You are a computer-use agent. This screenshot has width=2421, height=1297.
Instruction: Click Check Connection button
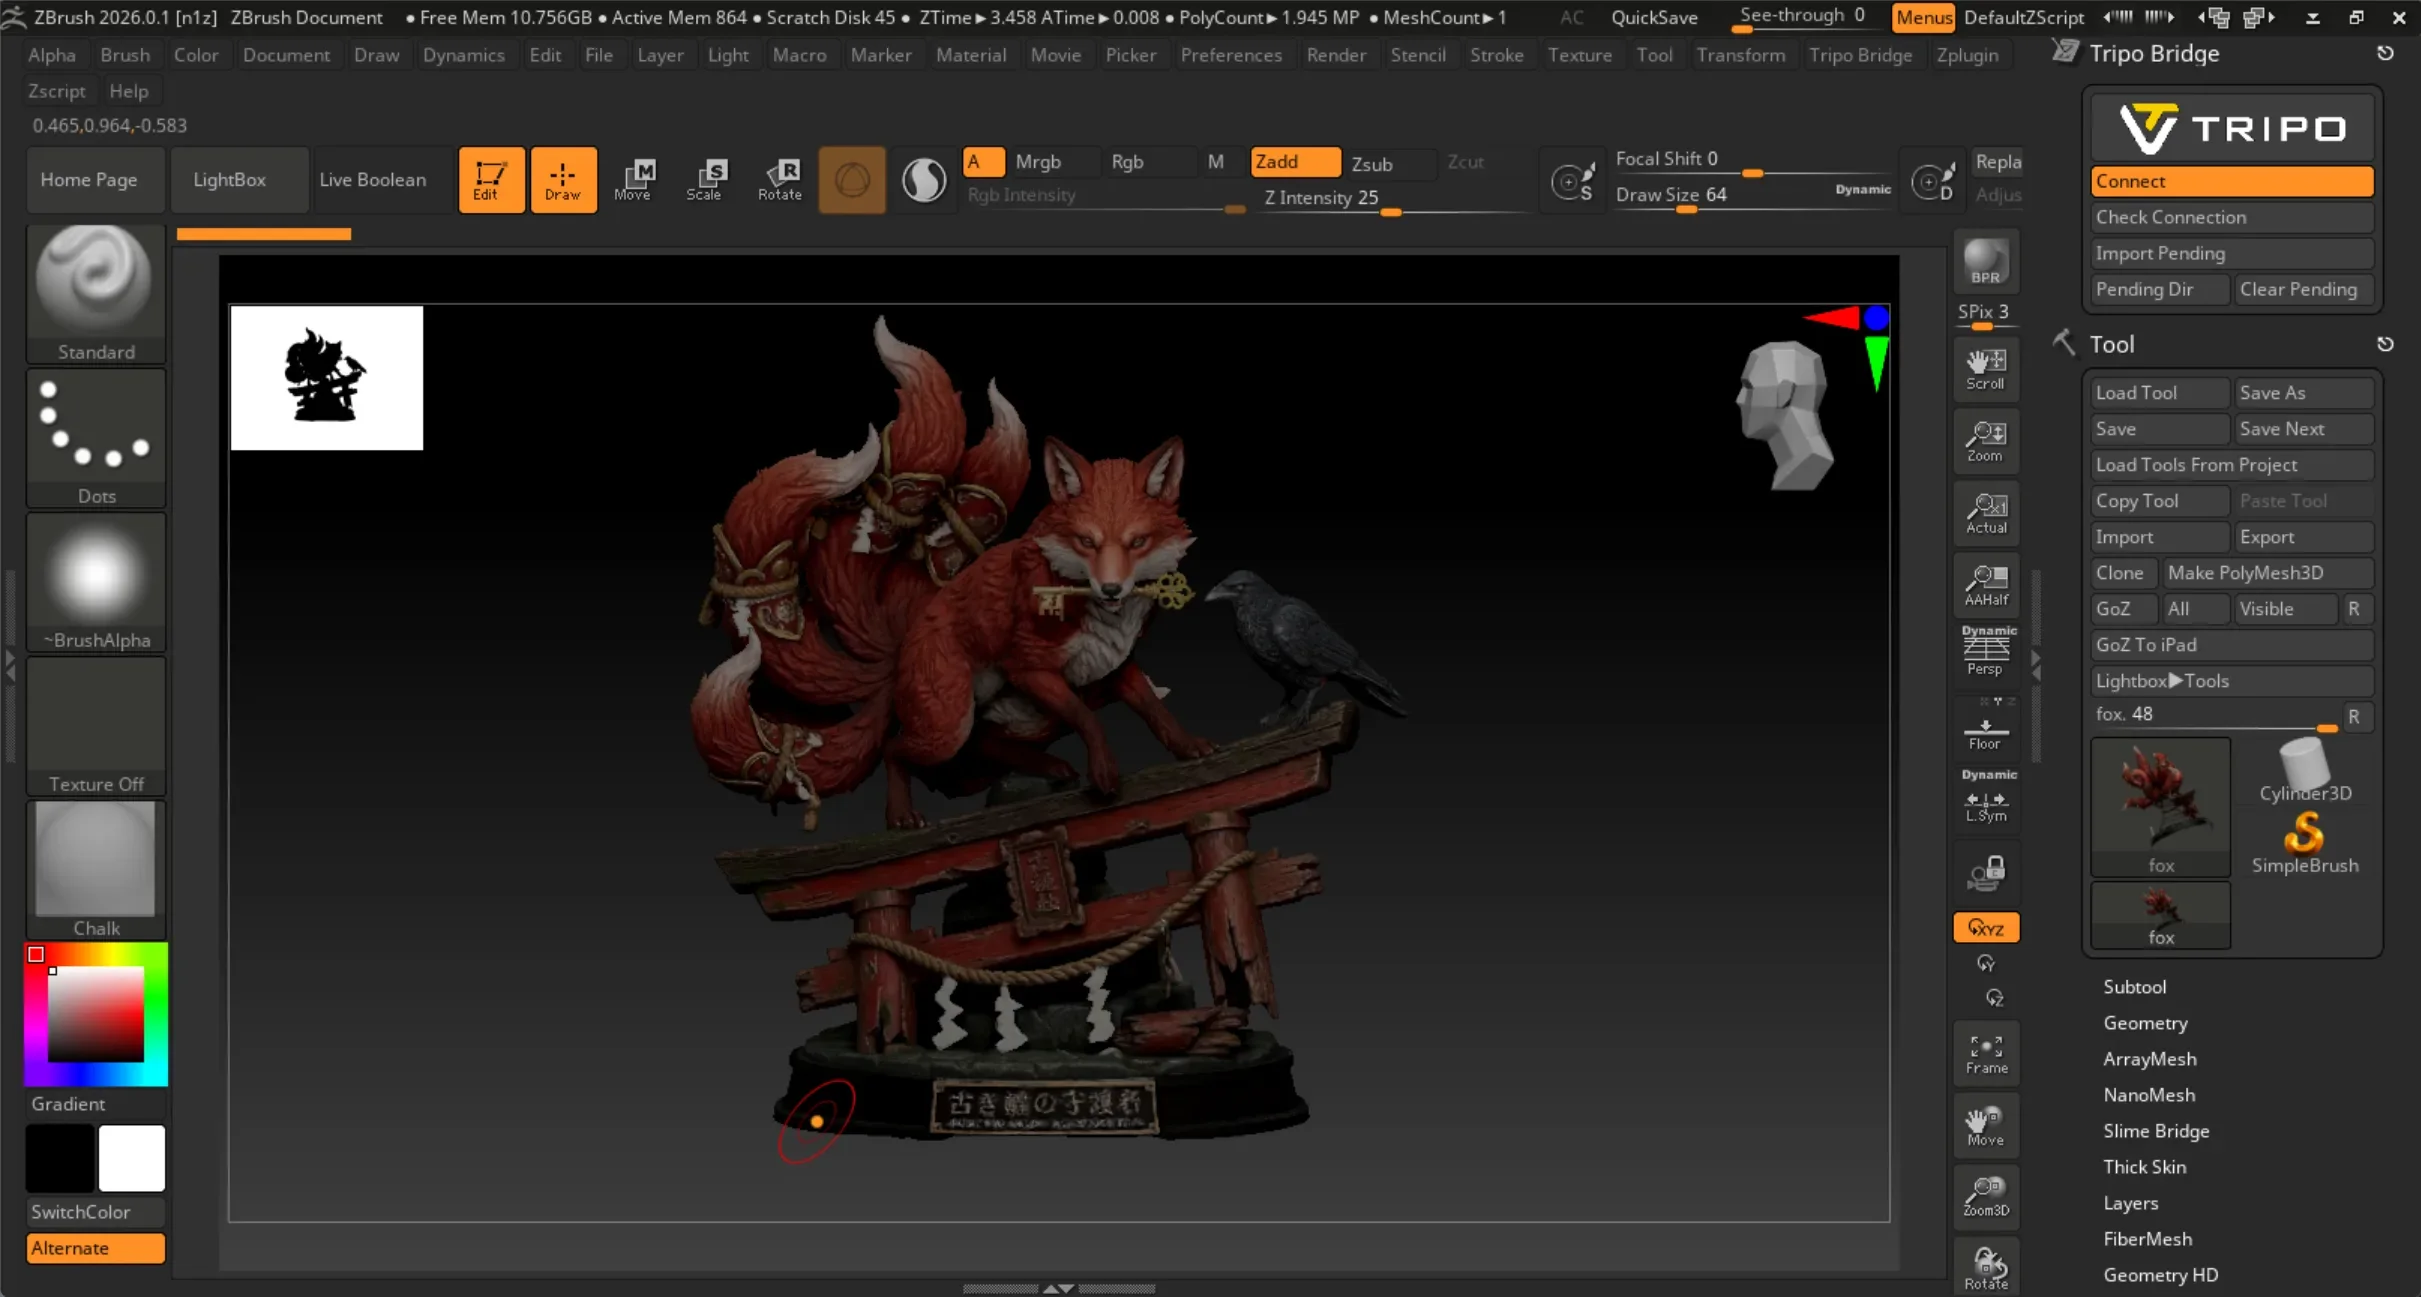tap(2232, 217)
